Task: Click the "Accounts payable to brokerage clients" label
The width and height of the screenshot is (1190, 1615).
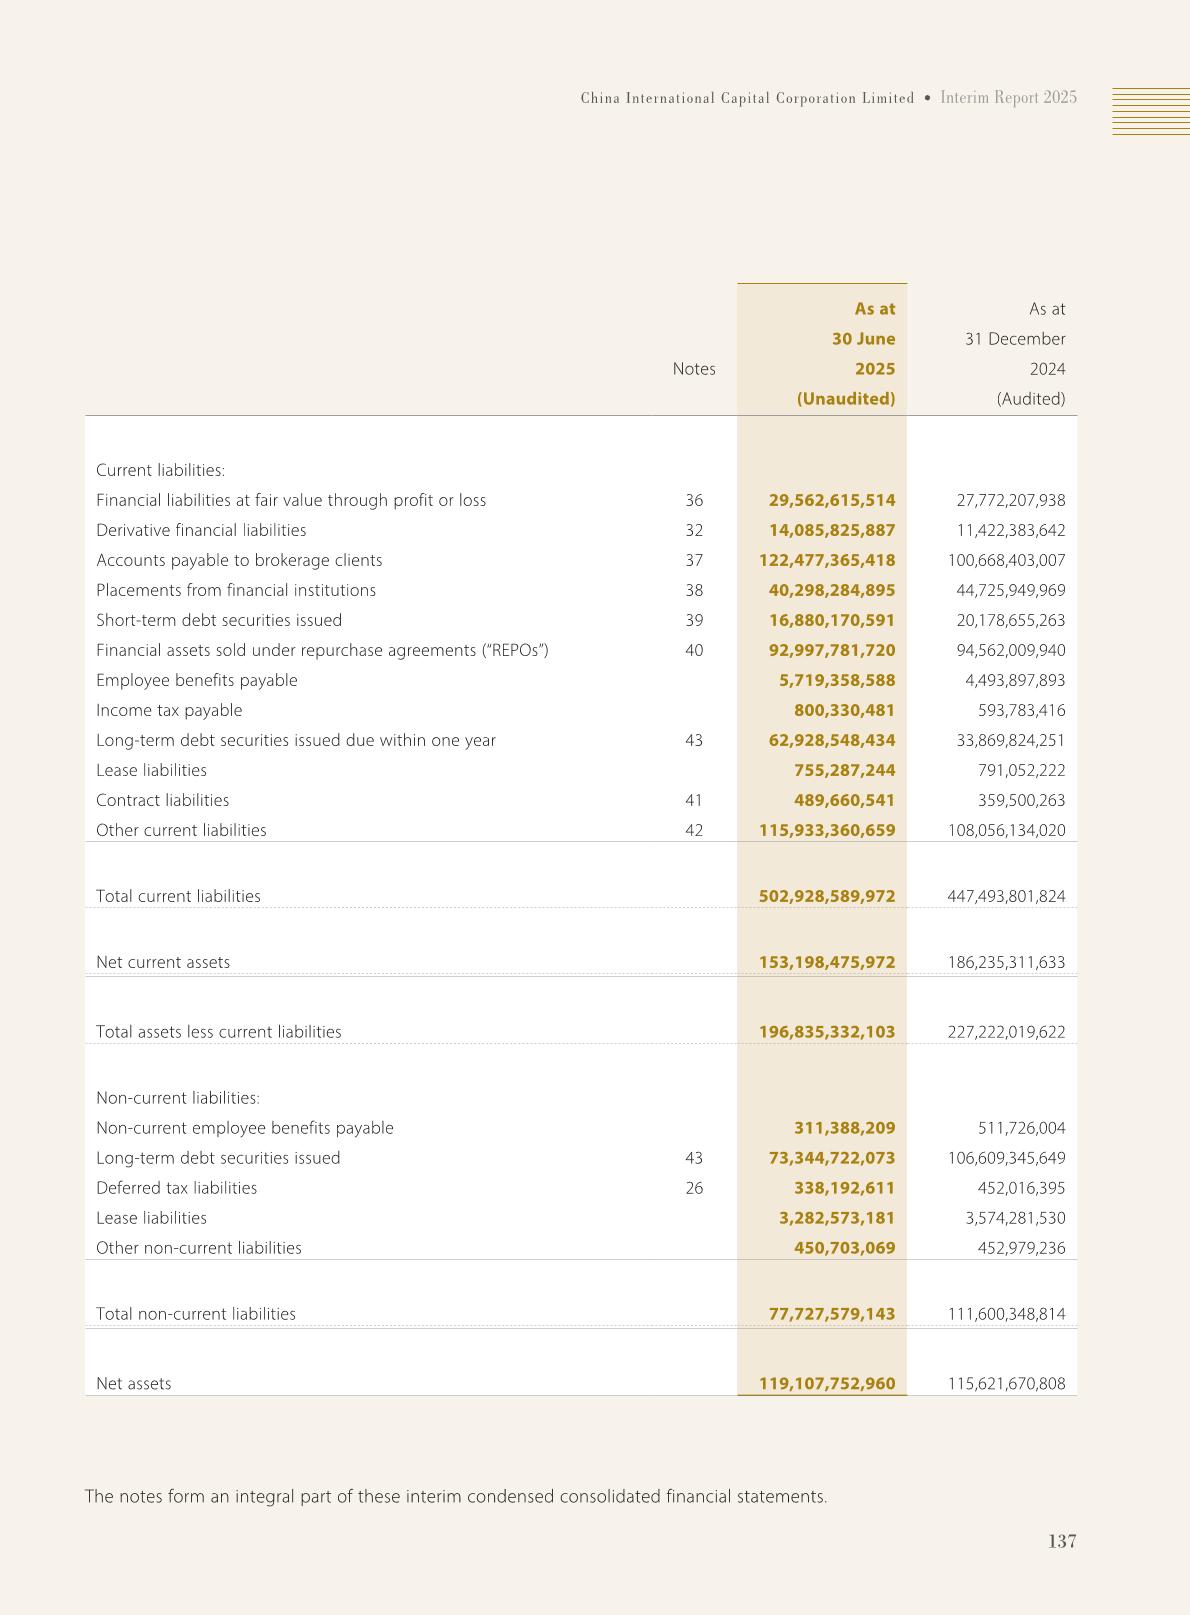Action: pyautogui.click(x=239, y=560)
